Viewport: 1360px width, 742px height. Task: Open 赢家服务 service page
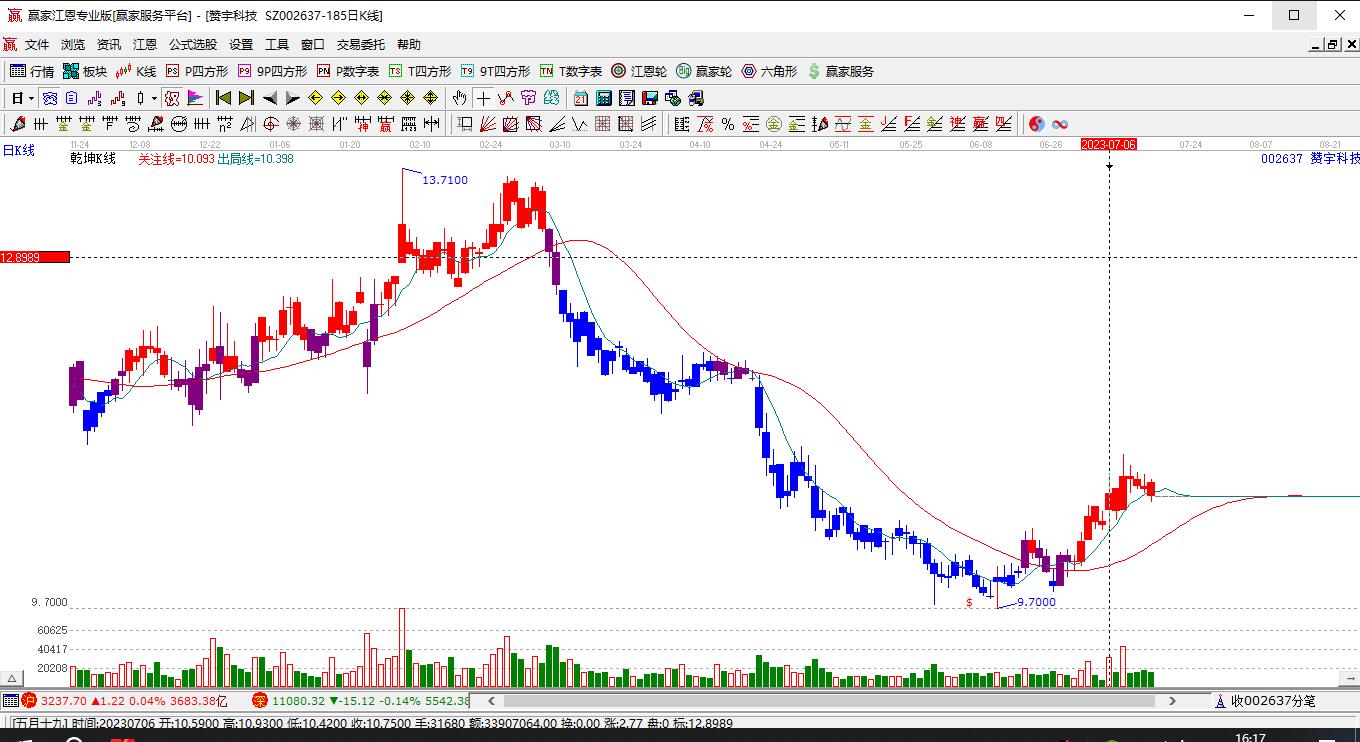point(841,71)
